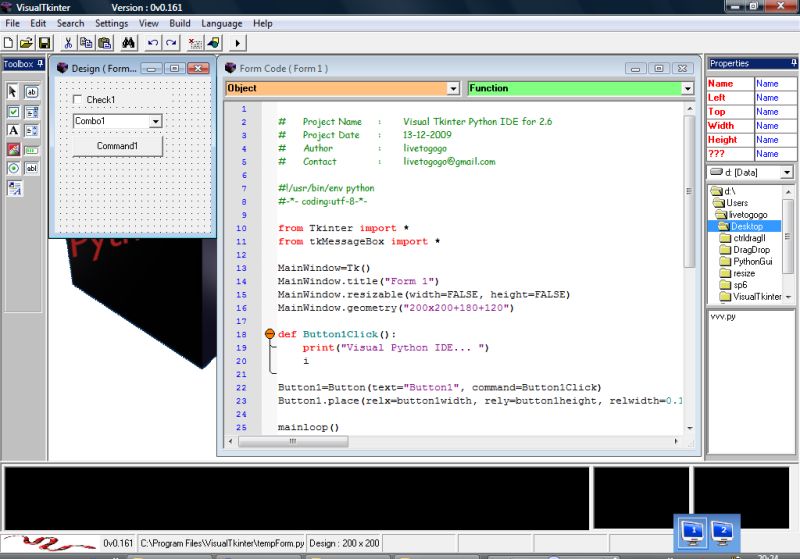The height and width of the screenshot is (559, 800).
Task: Select the ctrldragll folder
Action: point(743,238)
